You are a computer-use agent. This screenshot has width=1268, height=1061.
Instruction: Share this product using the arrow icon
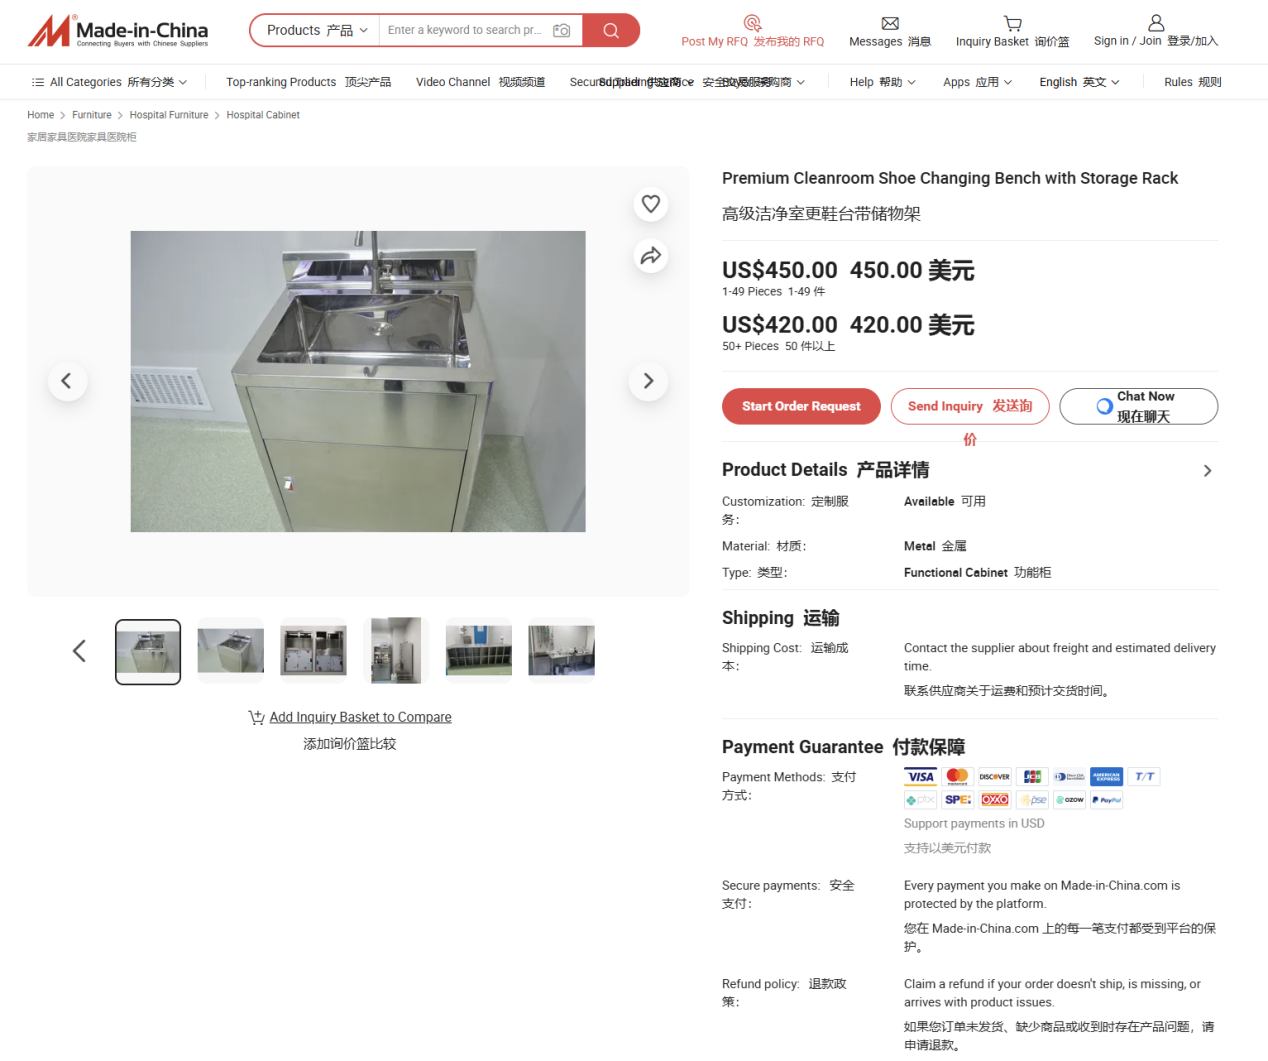click(x=651, y=256)
